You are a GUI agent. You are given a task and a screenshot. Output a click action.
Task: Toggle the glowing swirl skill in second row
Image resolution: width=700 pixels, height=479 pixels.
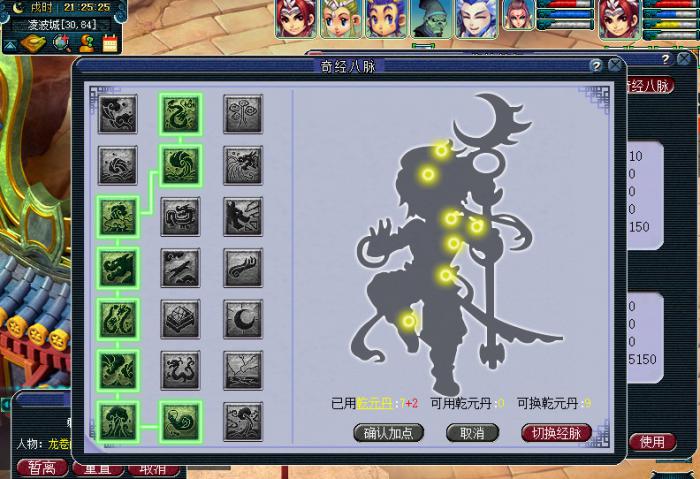pos(181,165)
